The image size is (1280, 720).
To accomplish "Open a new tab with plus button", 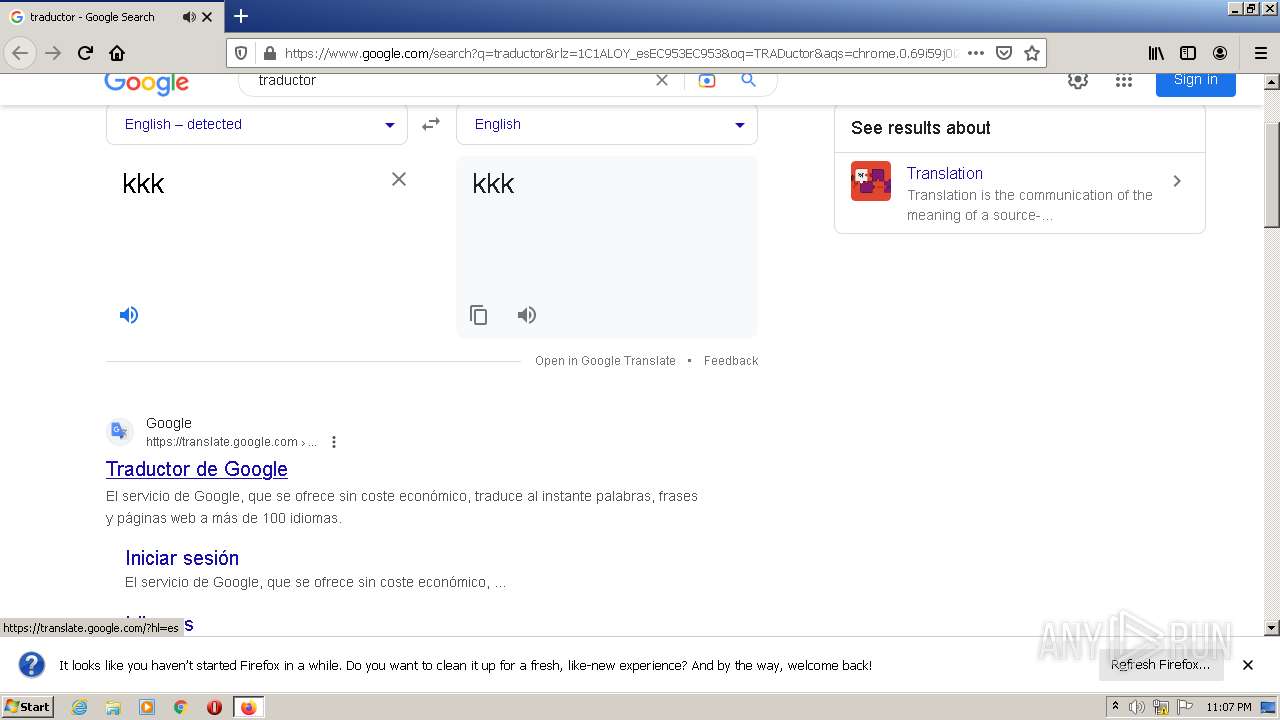I will 241,16.
